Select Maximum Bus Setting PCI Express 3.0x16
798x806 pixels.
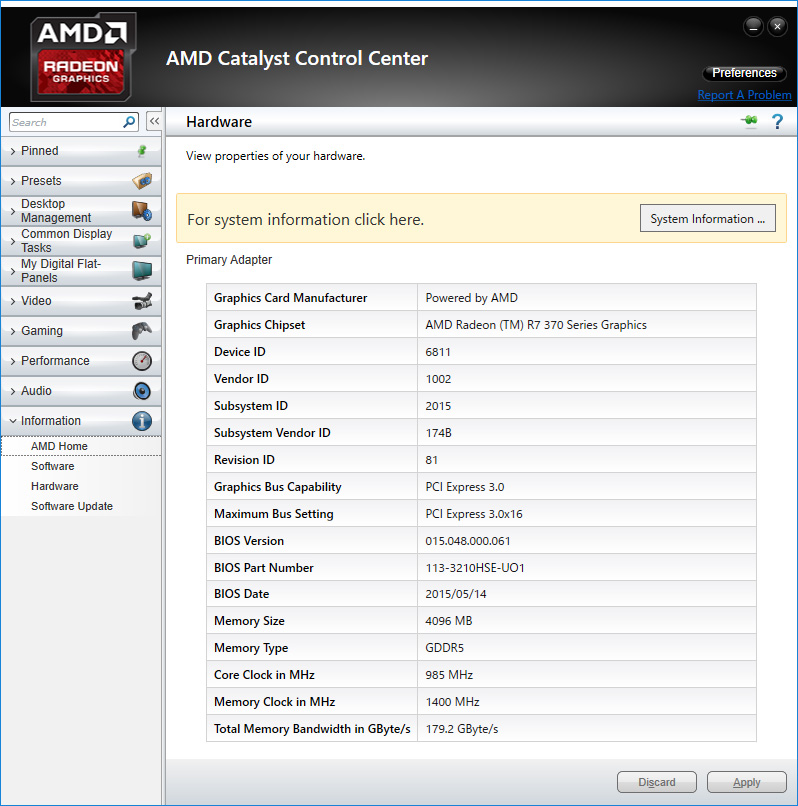click(x=587, y=514)
